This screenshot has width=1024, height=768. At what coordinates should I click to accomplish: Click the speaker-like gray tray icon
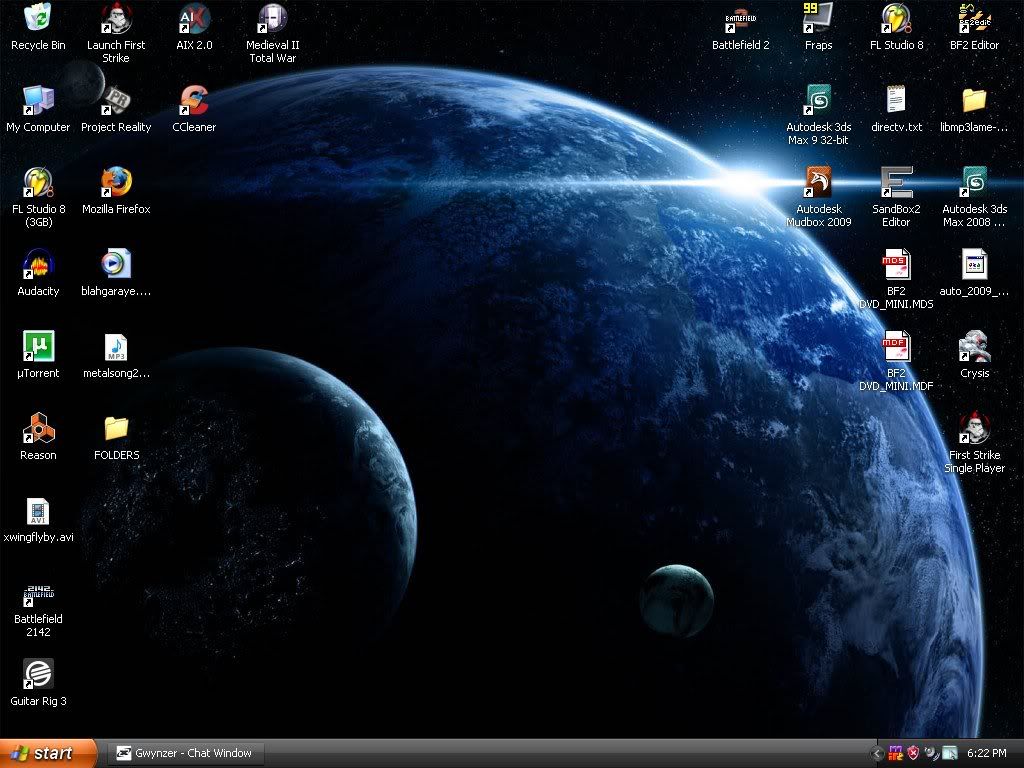pyautogui.click(x=931, y=753)
